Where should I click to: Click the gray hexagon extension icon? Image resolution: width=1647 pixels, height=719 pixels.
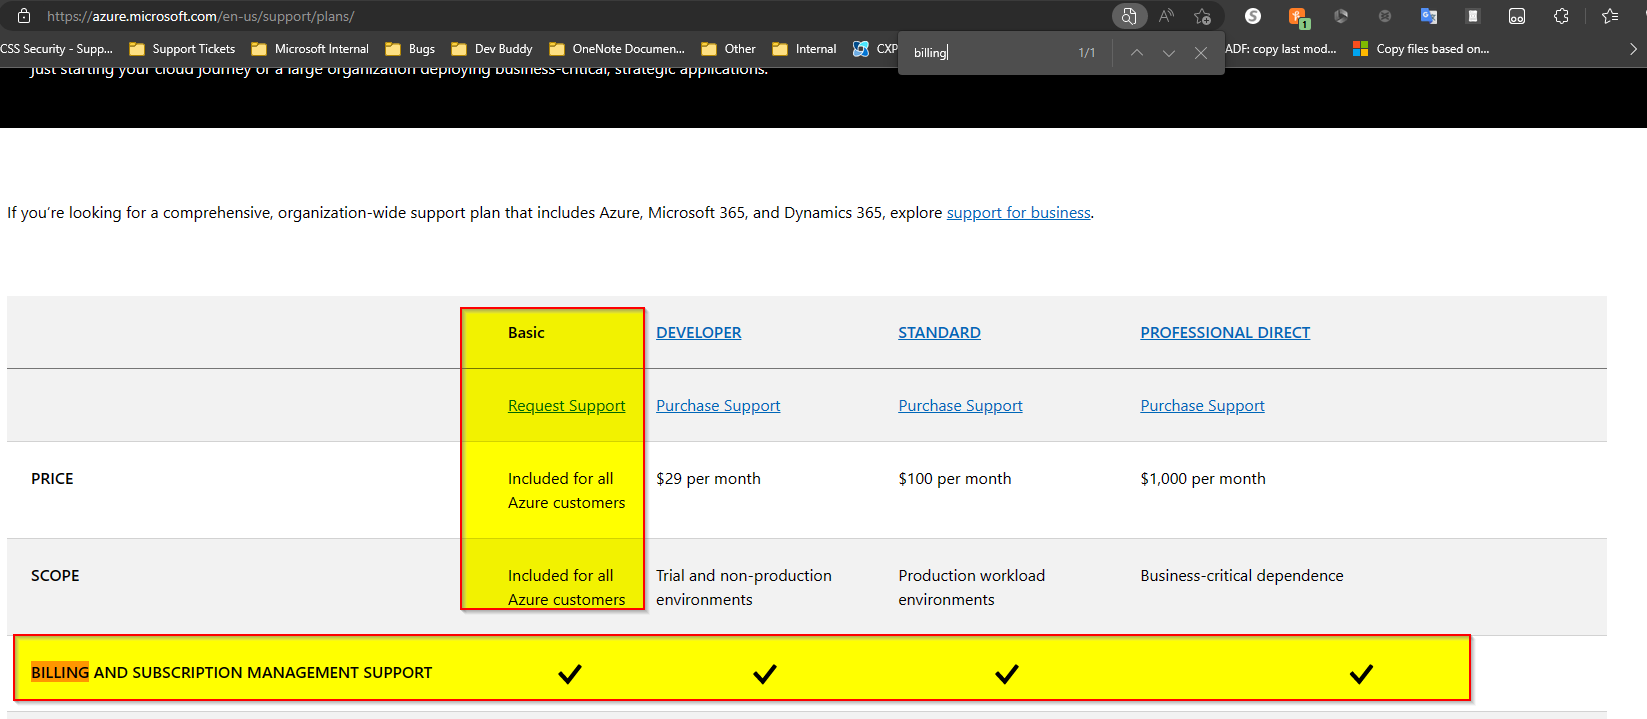(x=1341, y=16)
